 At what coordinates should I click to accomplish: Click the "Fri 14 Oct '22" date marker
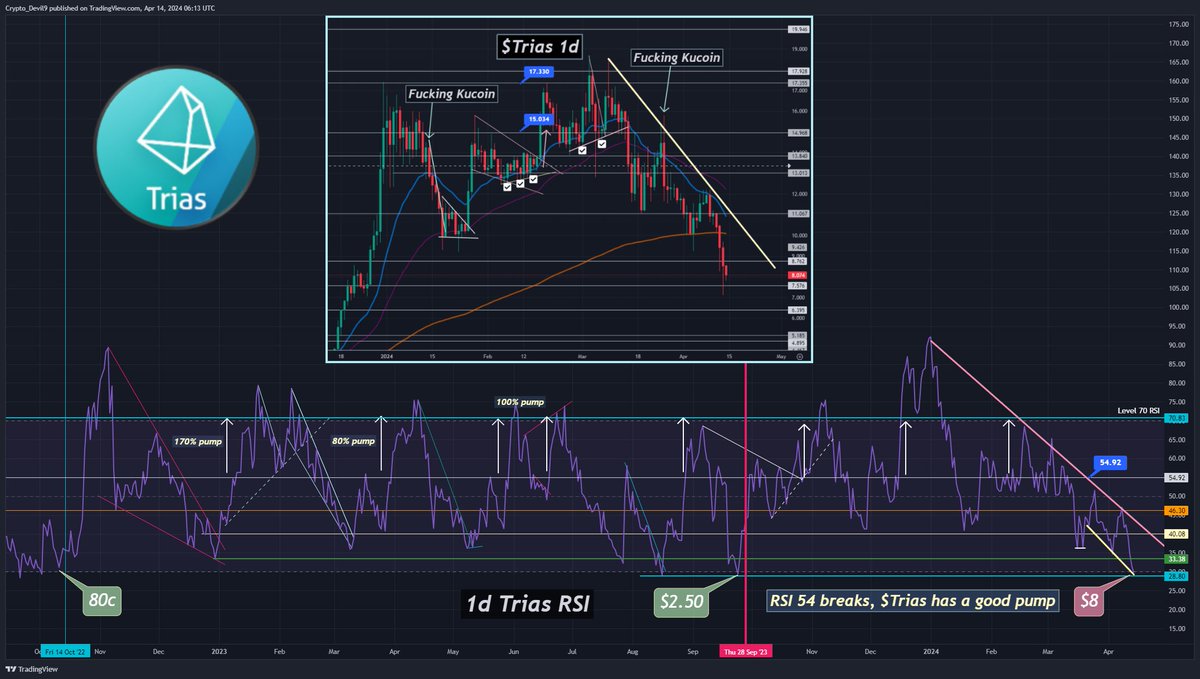coord(66,649)
